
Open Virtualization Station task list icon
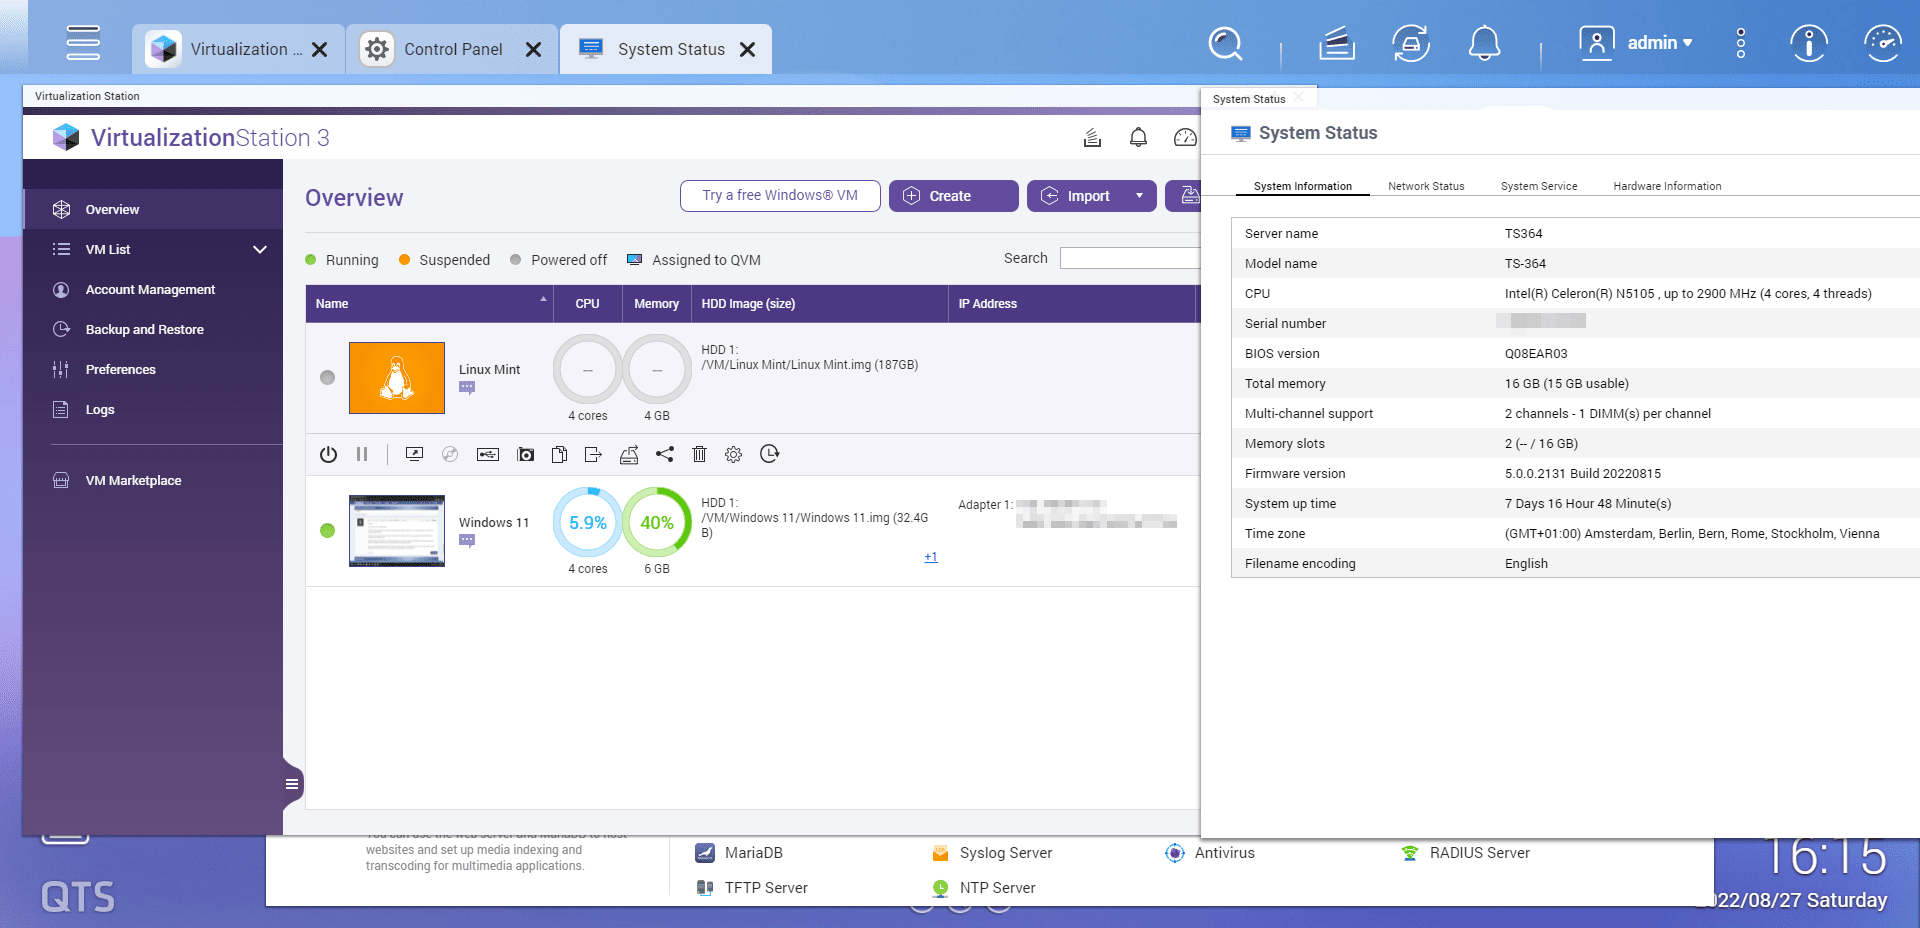pos(1092,138)
